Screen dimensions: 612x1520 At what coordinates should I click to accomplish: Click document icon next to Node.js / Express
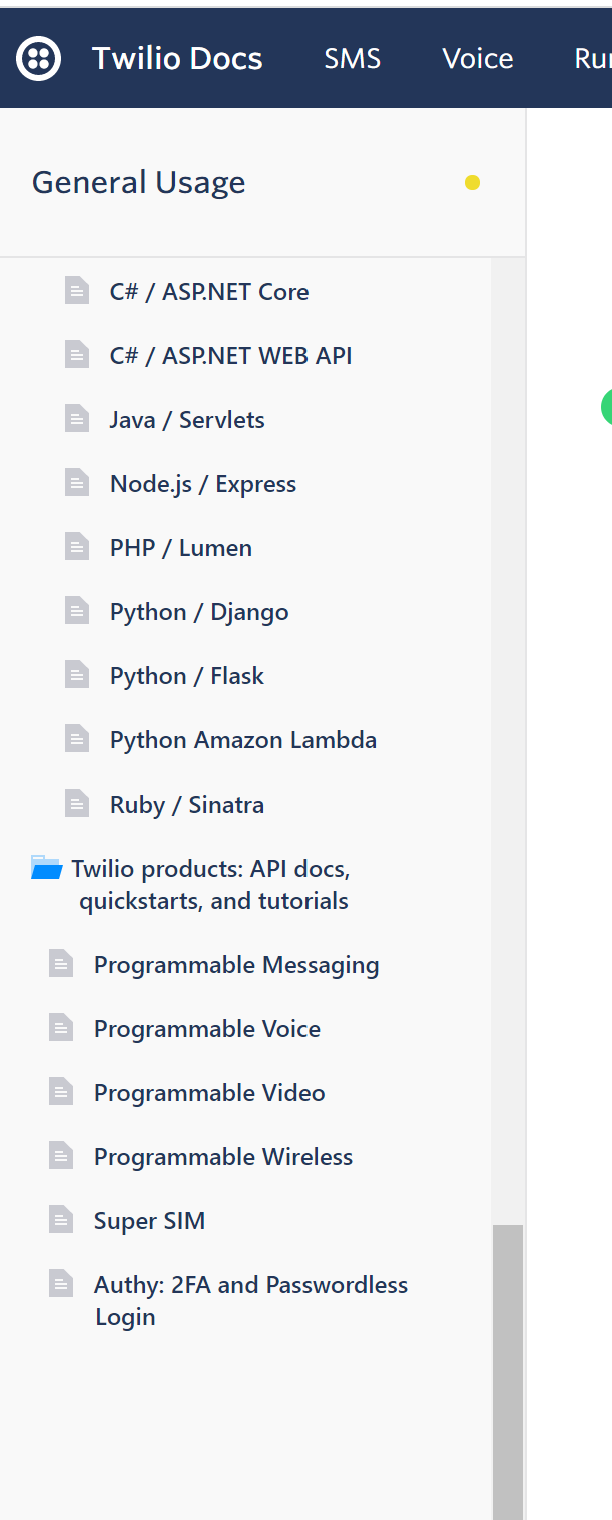tap(77, 483)
